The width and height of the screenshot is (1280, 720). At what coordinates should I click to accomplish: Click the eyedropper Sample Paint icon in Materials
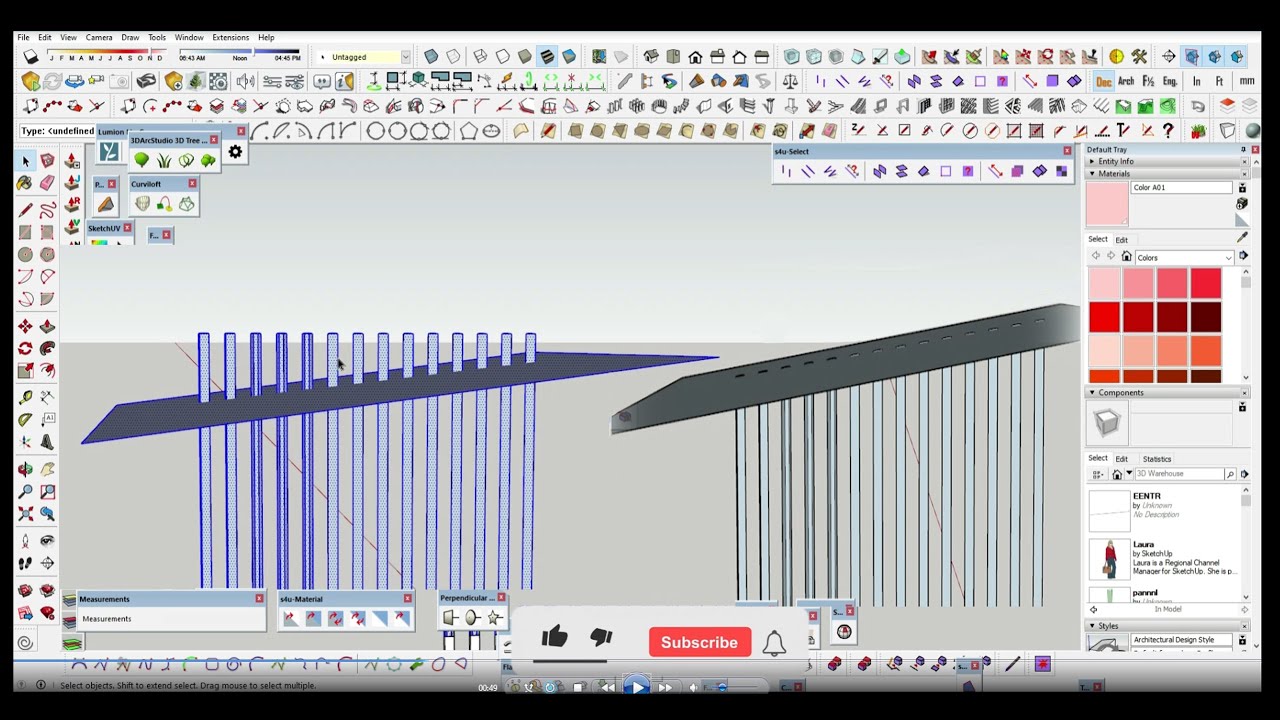pos(1242,238)
